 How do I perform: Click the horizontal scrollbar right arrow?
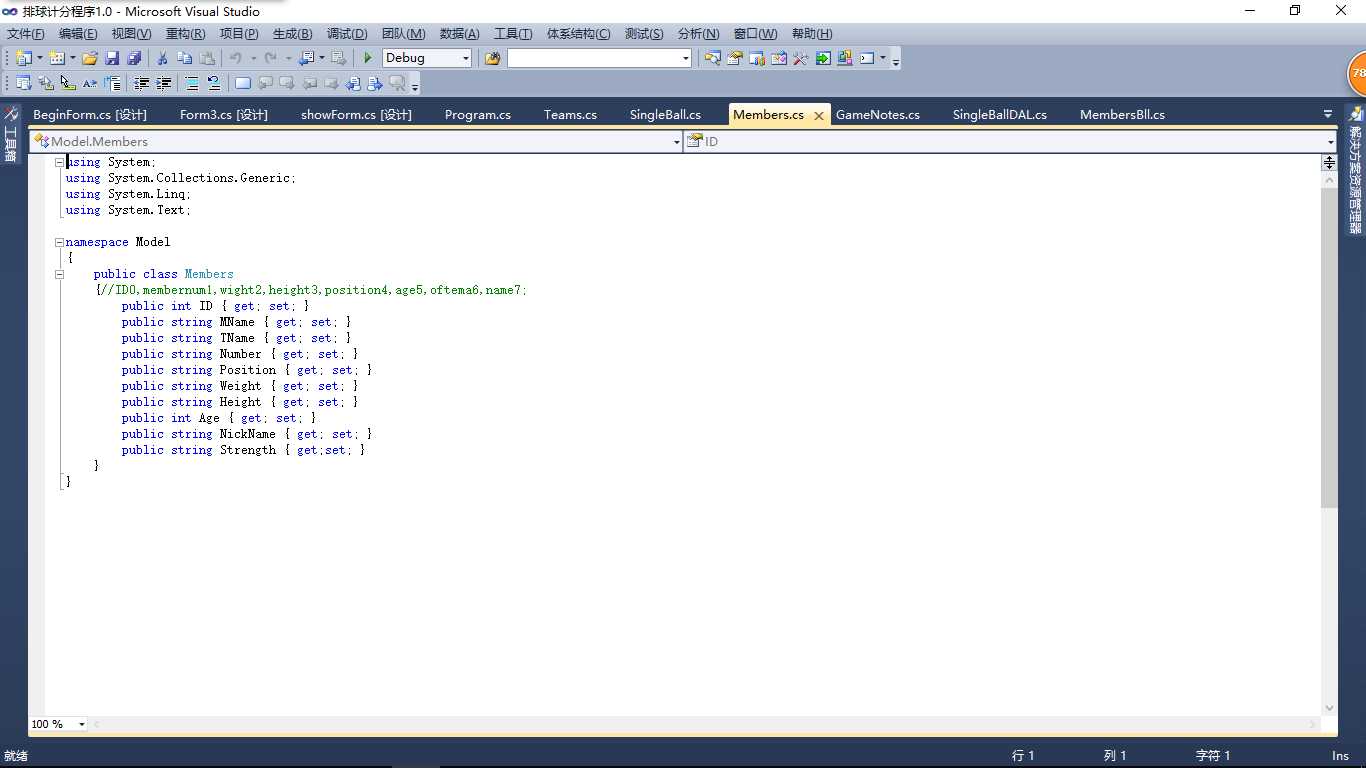coord(1314,724)
